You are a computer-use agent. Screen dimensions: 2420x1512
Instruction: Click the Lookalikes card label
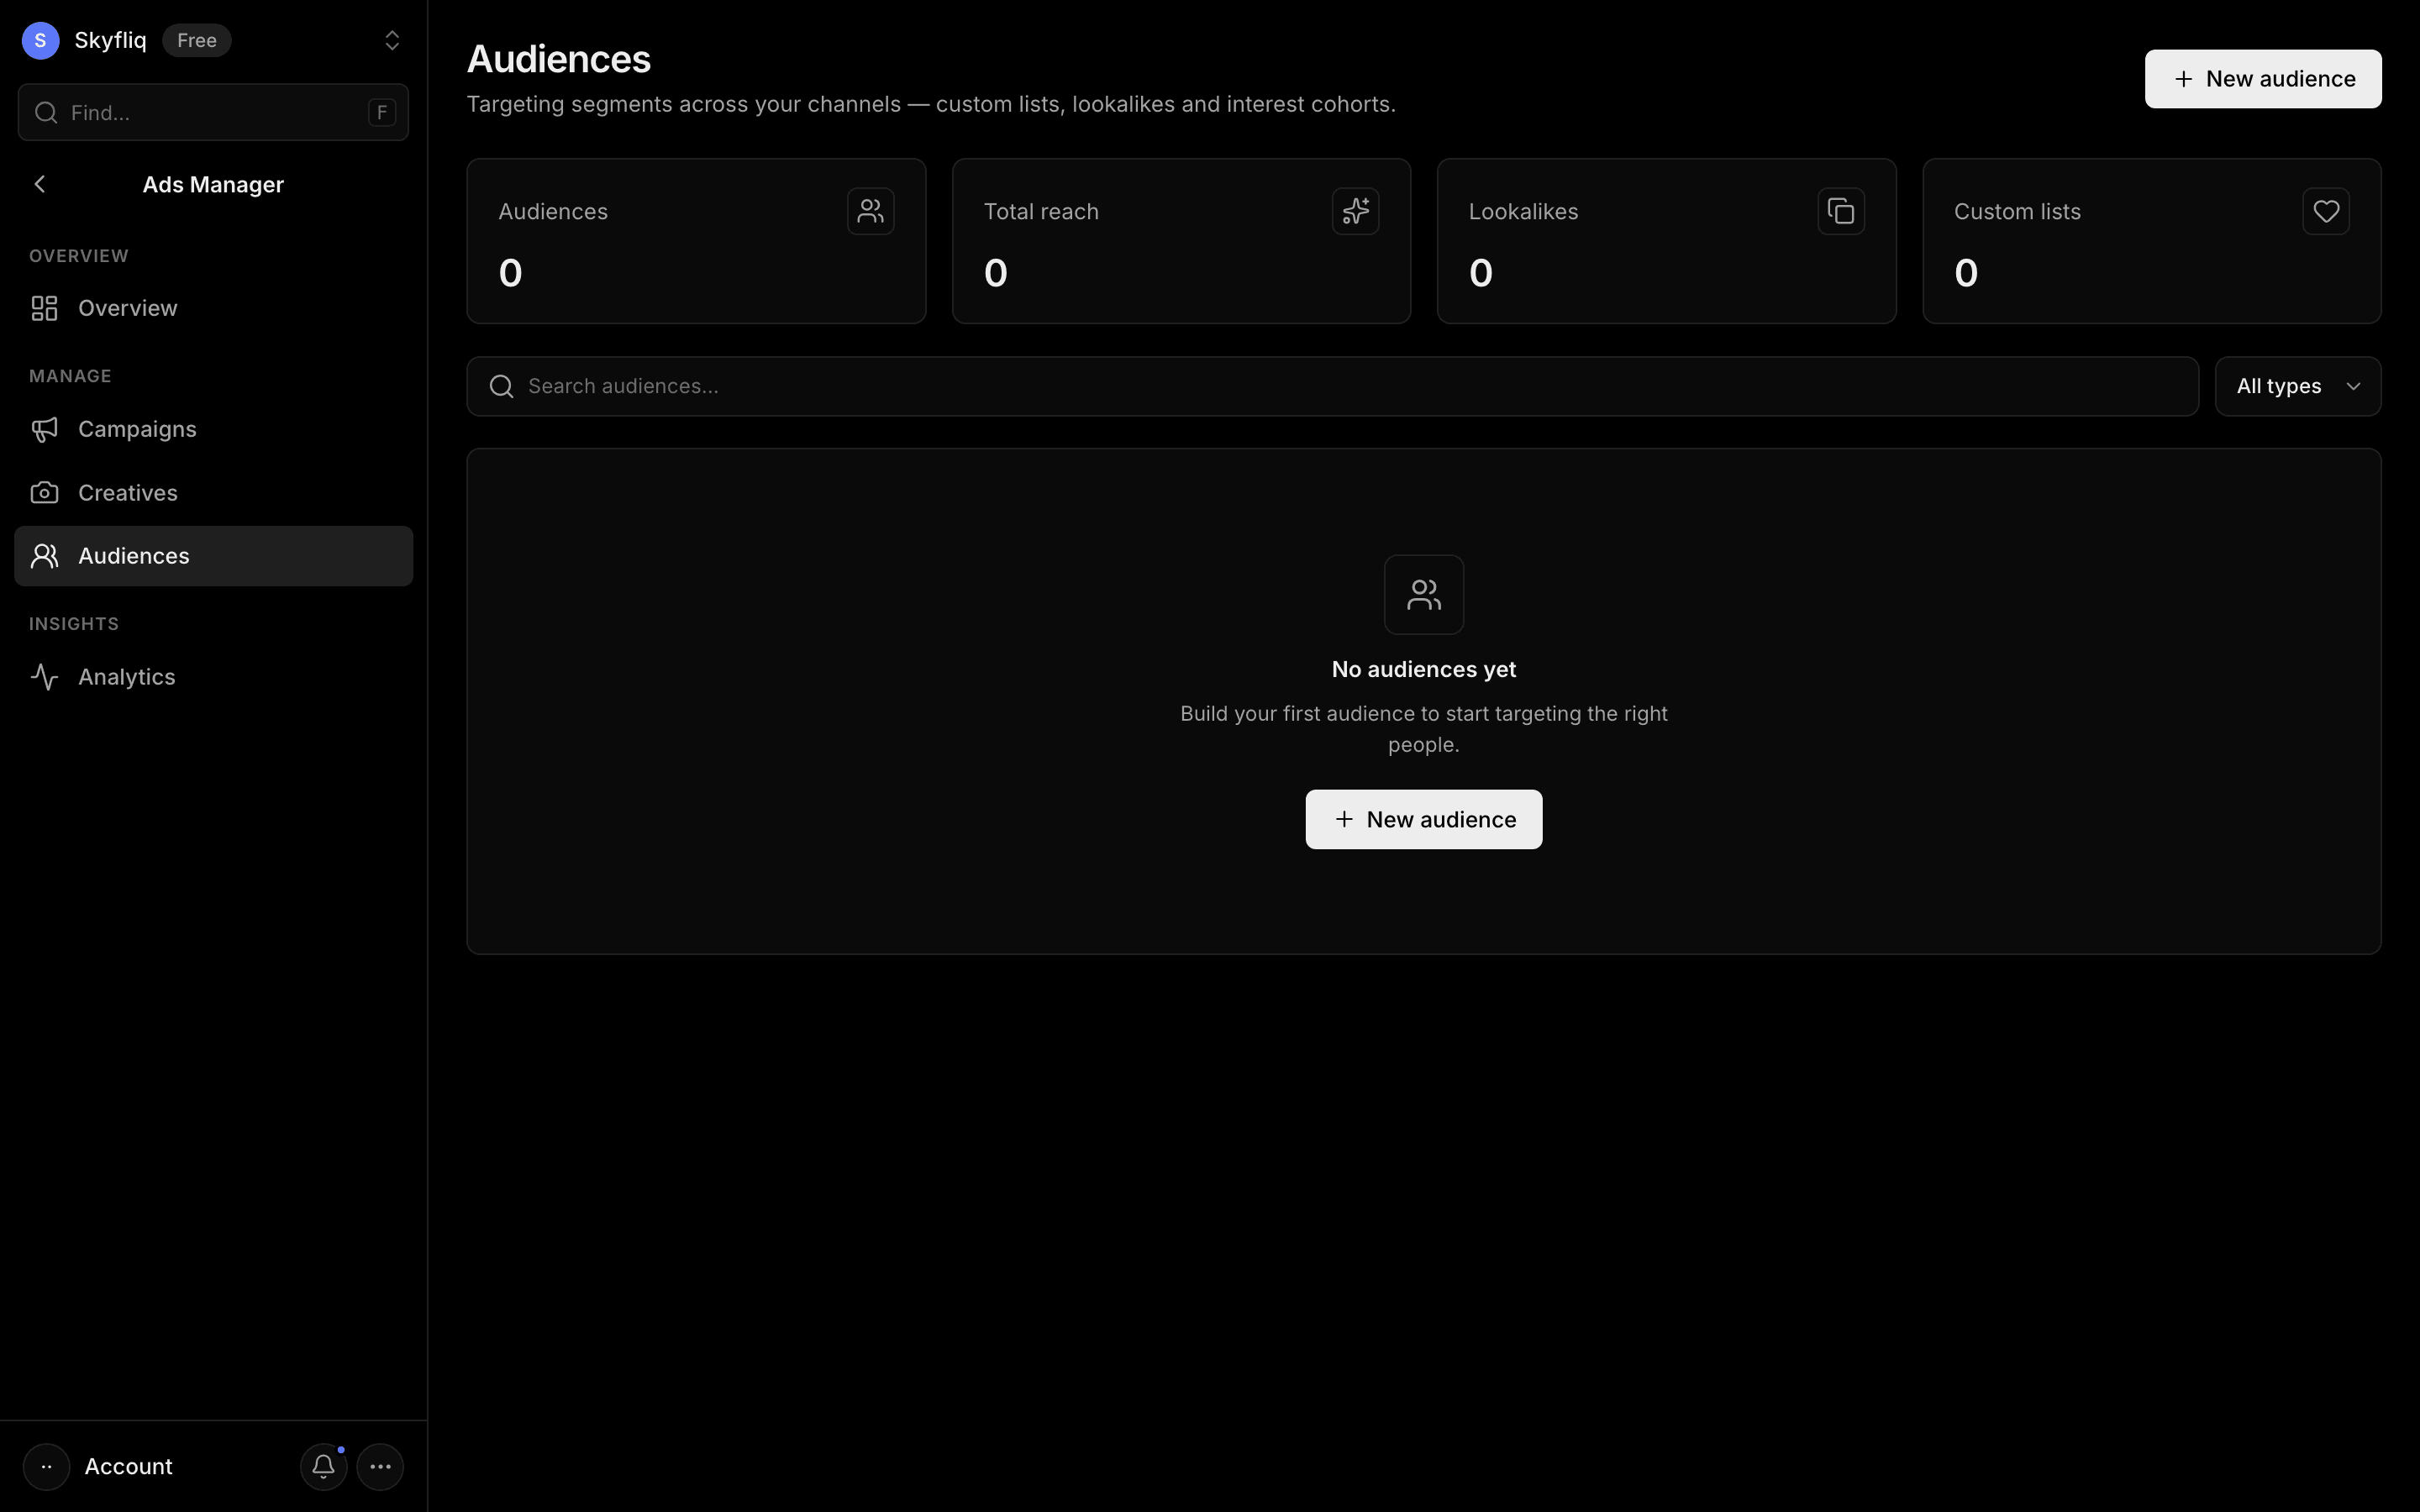click(x=1523, y=212)
